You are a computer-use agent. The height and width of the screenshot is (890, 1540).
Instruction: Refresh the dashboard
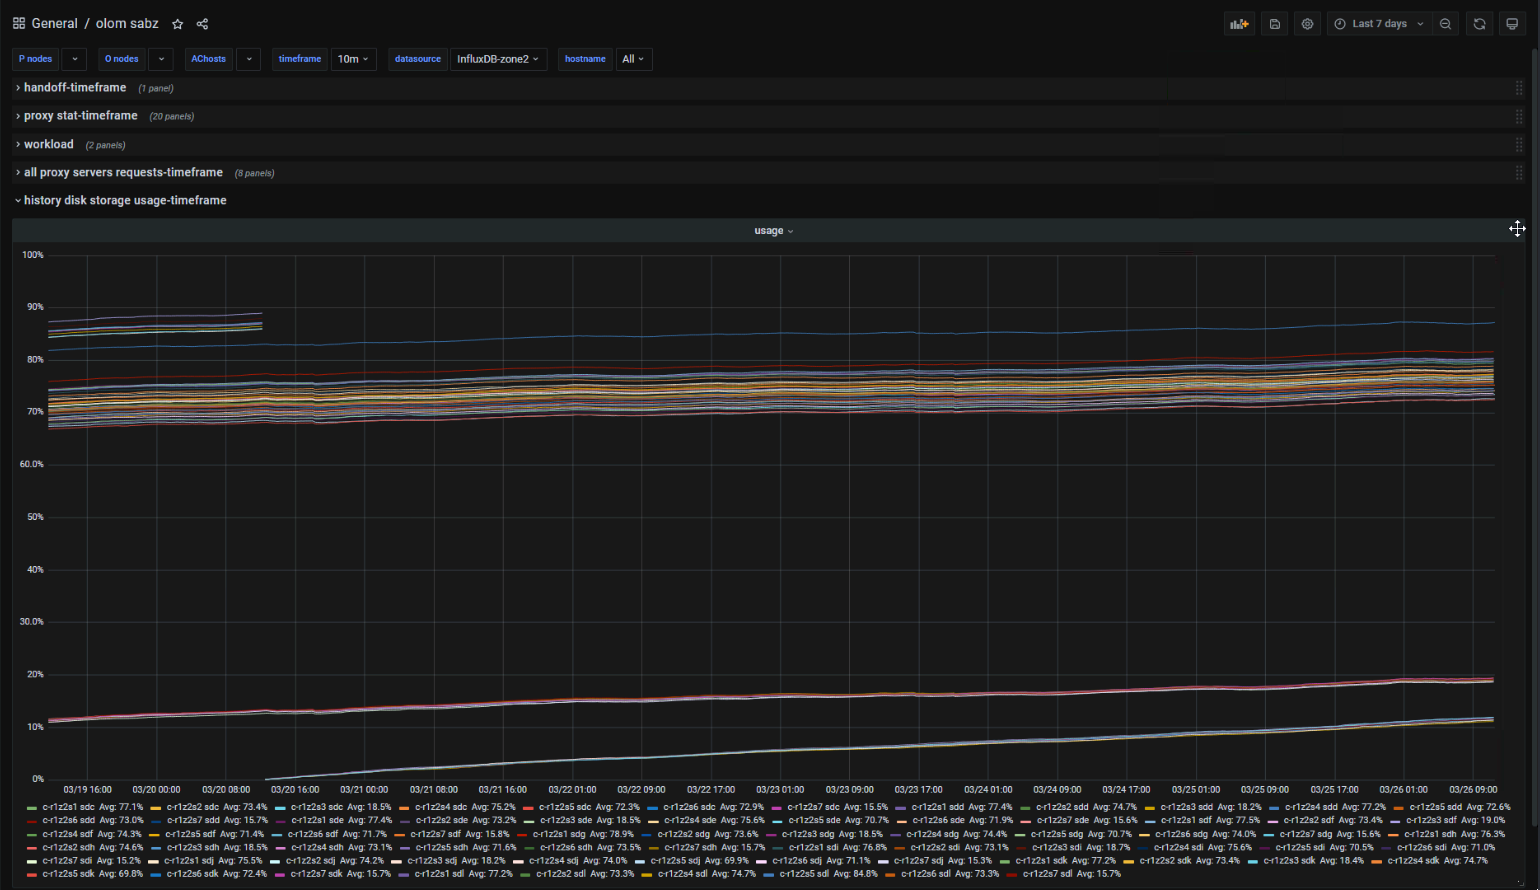click(x=1479, y=24)
